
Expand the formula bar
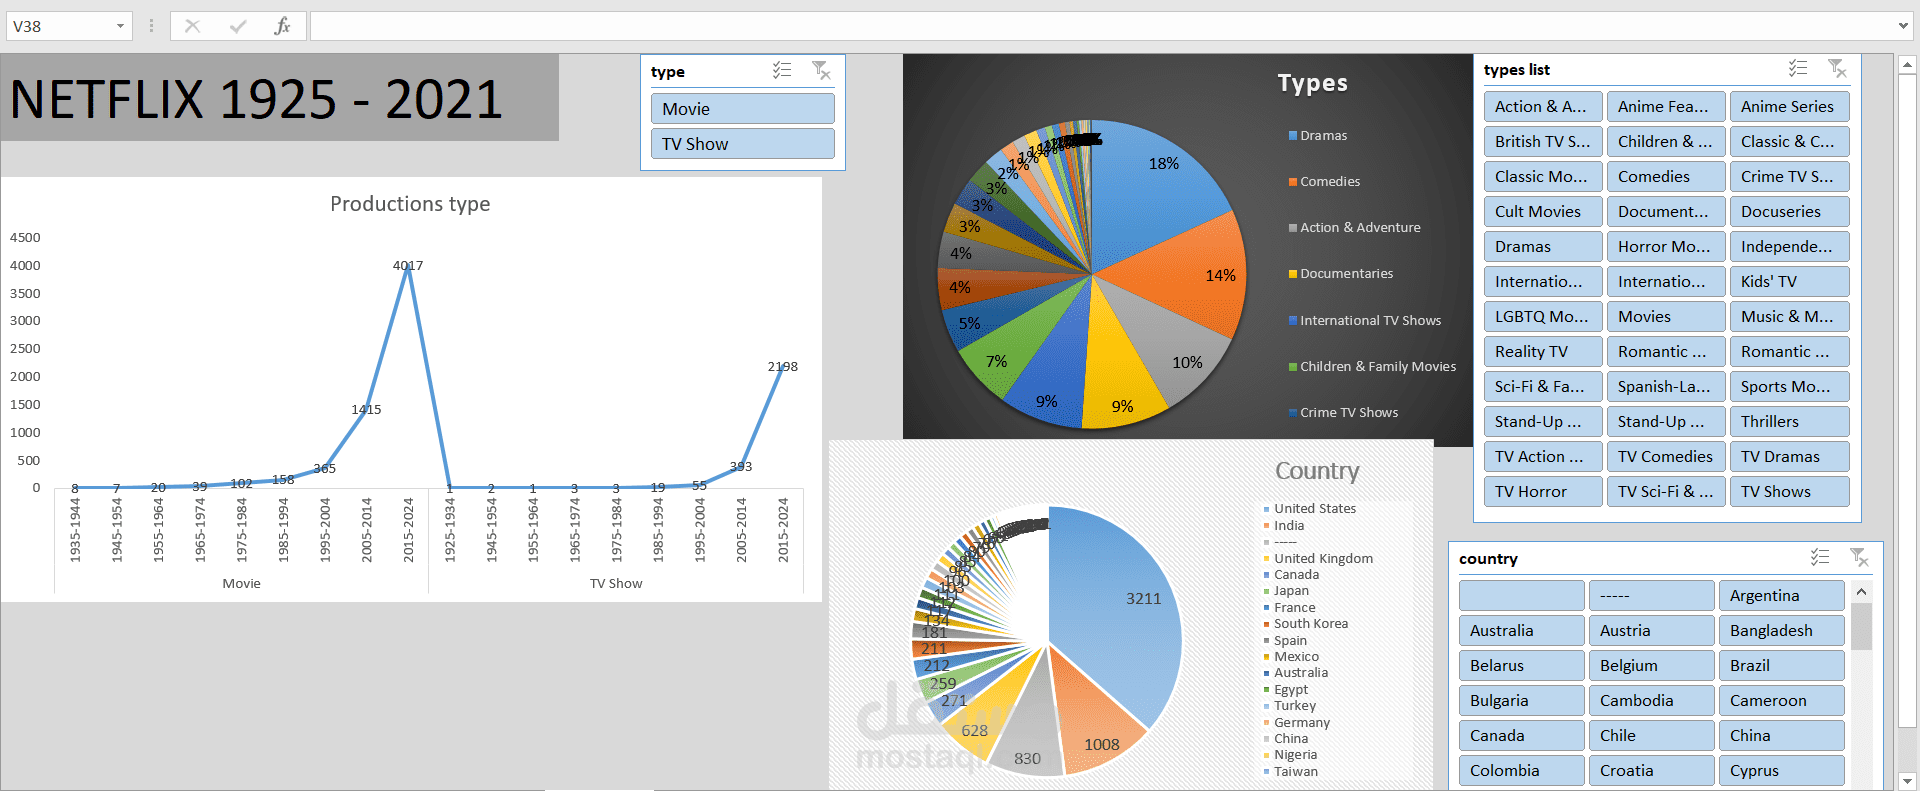[x=1903, y=26]
